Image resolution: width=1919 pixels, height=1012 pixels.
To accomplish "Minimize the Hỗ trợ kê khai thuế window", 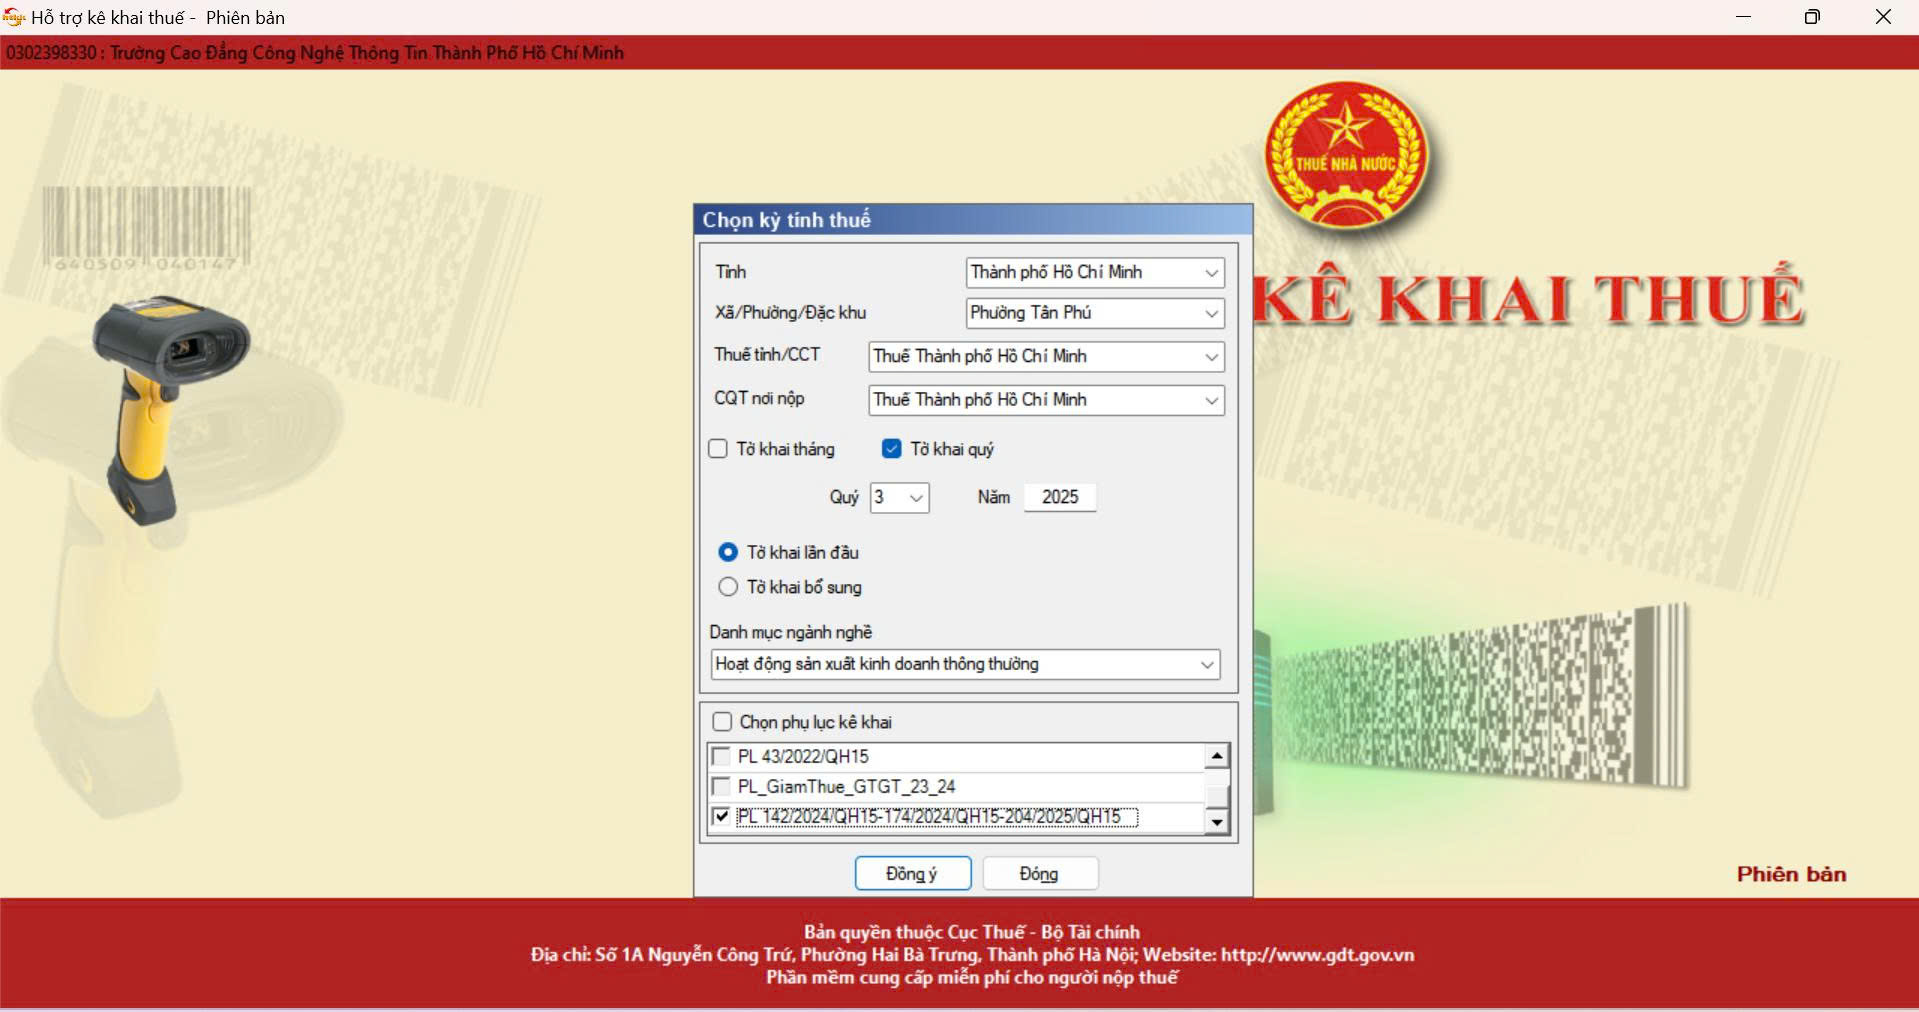I will (1743, 17).
